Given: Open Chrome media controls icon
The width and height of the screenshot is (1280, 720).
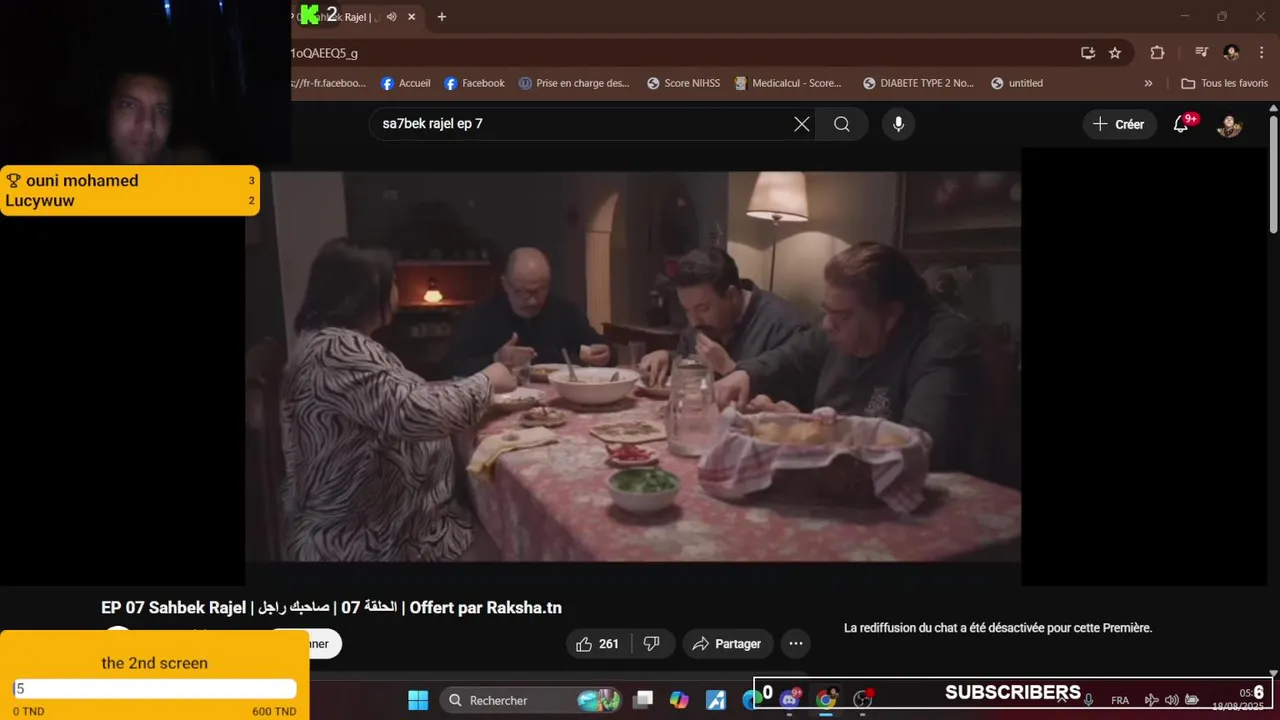Looking at the screenshot, I should click(x=1202, y=53).
